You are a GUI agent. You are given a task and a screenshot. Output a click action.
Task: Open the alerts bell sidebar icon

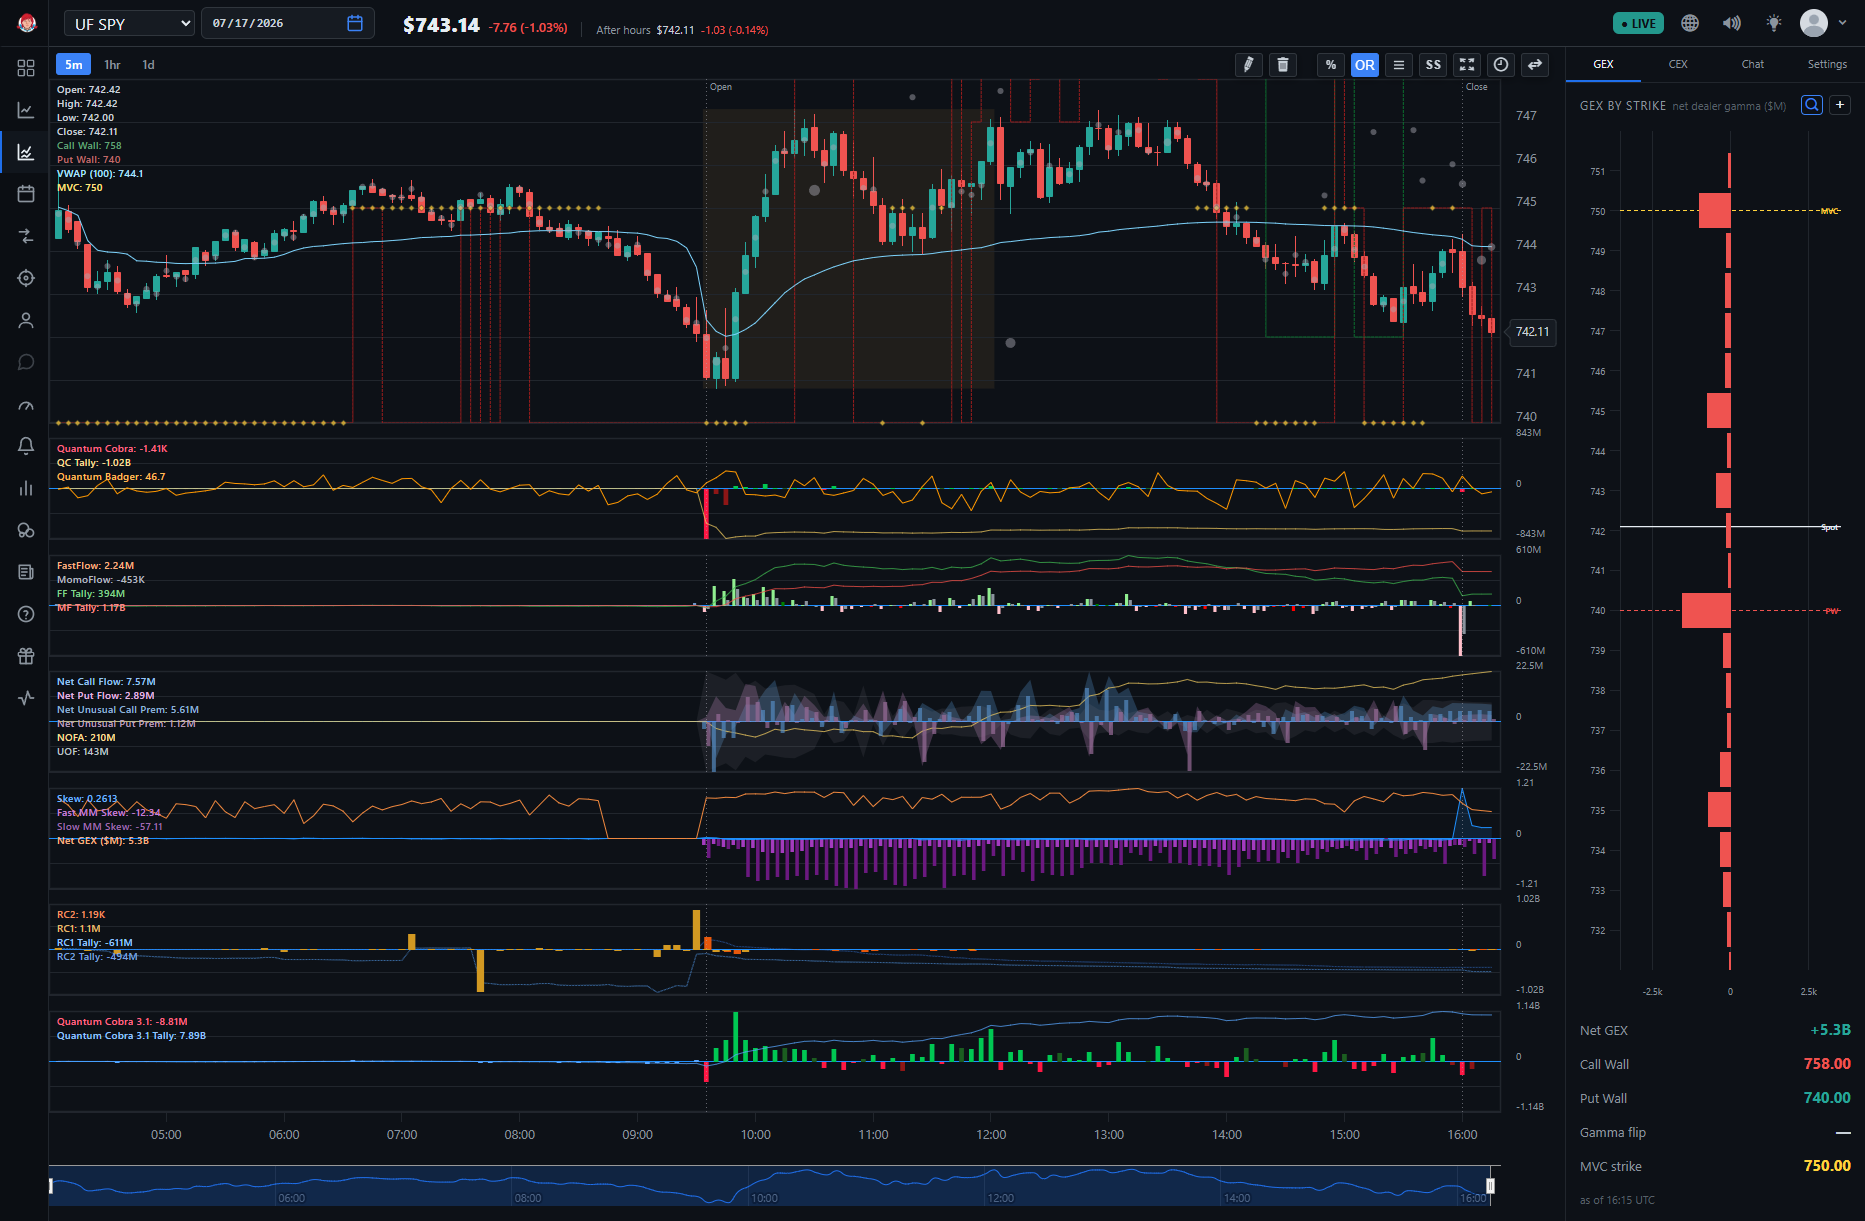(x=26, y=446)
